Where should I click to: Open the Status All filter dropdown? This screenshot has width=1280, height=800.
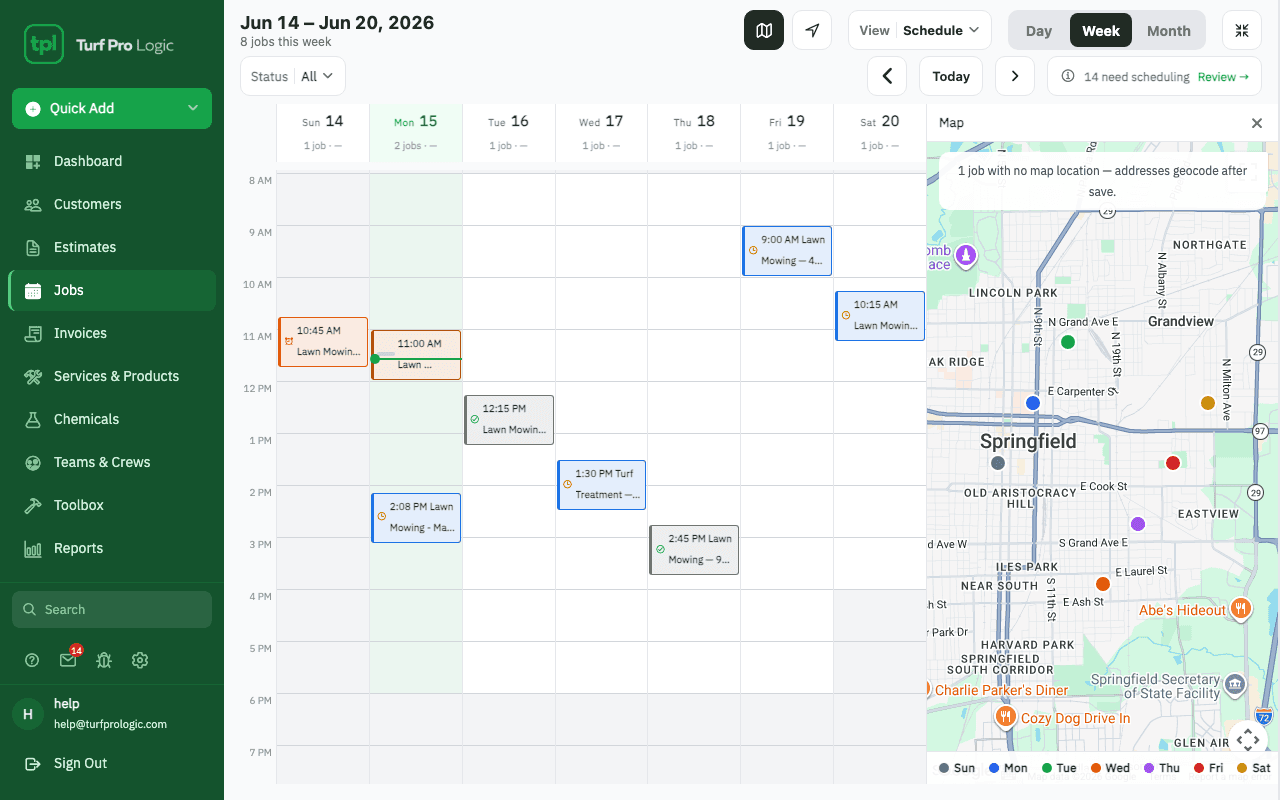293,76
